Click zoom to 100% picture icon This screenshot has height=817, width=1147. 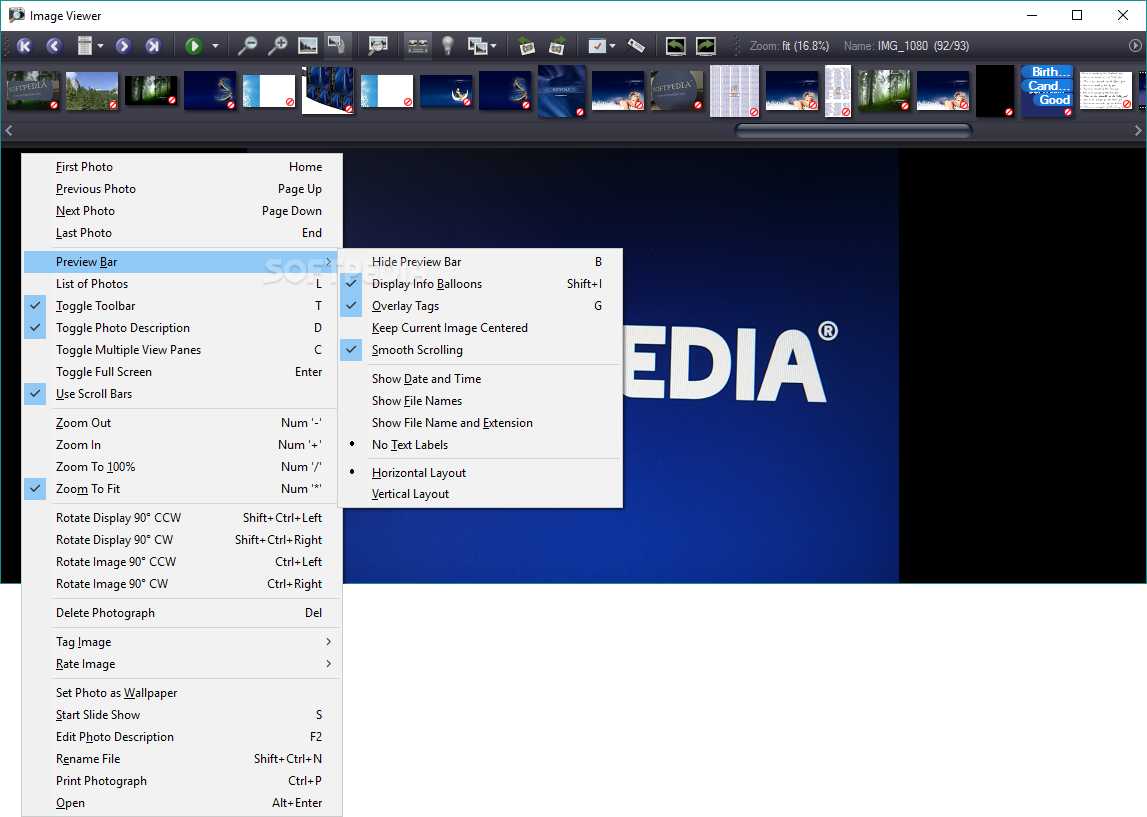(x=308, y=46)
